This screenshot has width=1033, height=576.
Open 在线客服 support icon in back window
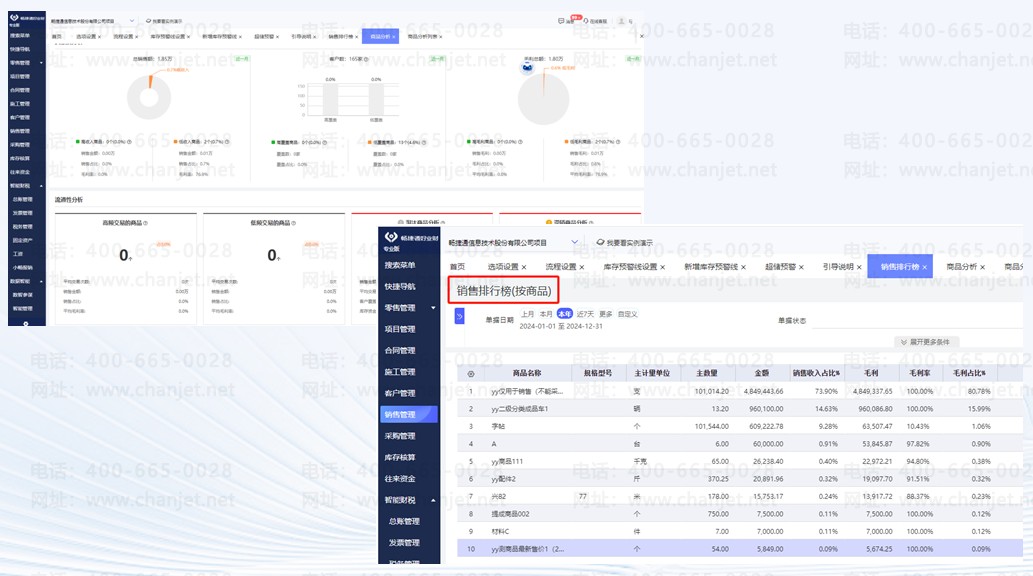click(586, 21)
